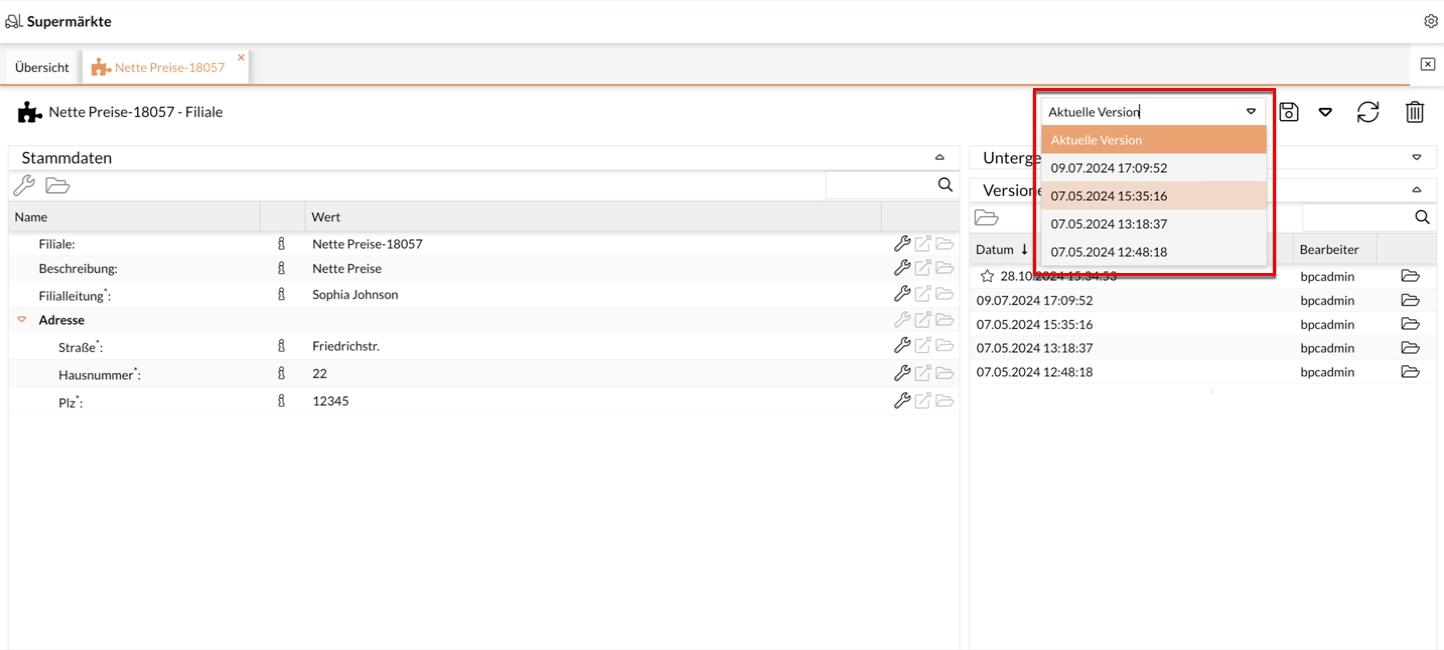The height and width of the screenshot is (650, 1444).
Task: Click the wrench icon in the Stammdaten toolbar
Action: (x=24, y=185)
